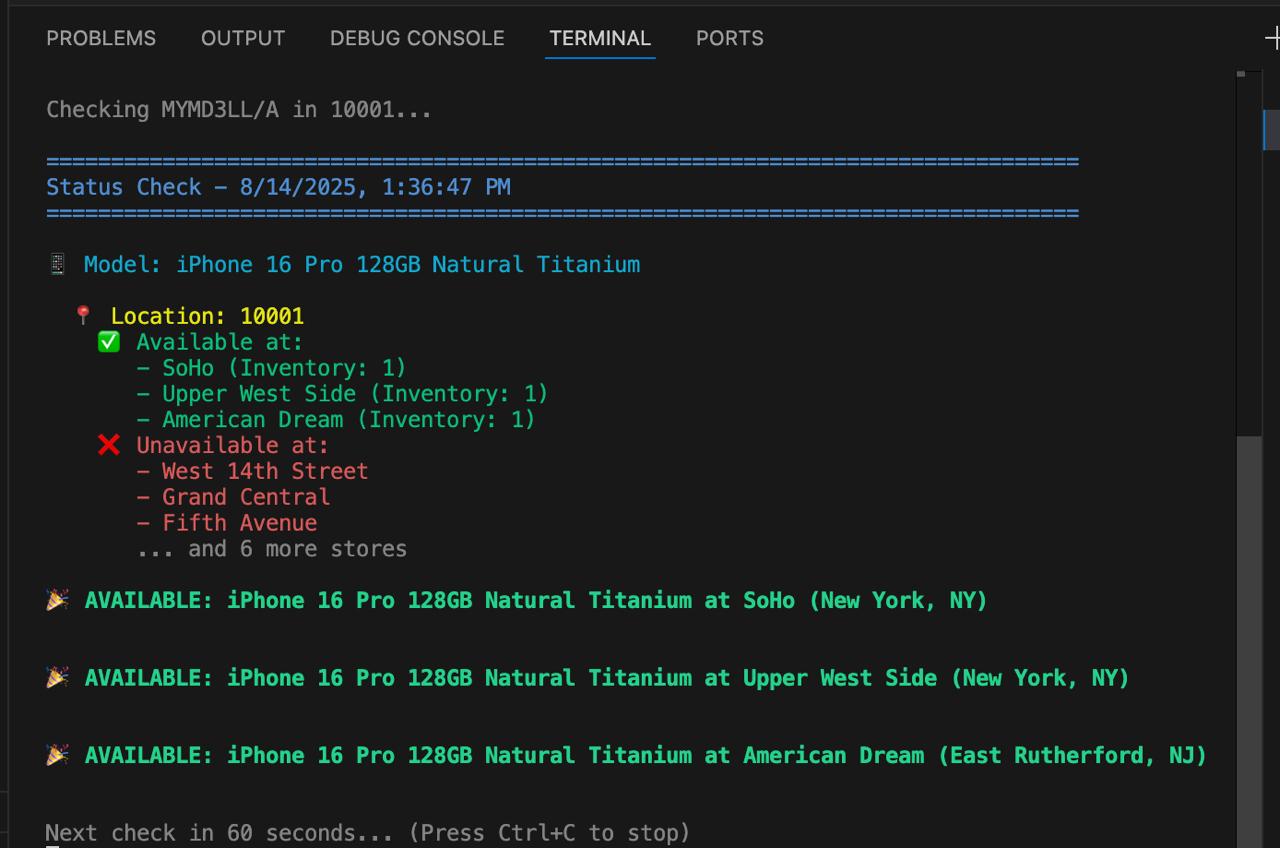Click the red X next to Unavailable at
Image resolution: width=1280 pixels, height=848 pixels.
point(109,445)
